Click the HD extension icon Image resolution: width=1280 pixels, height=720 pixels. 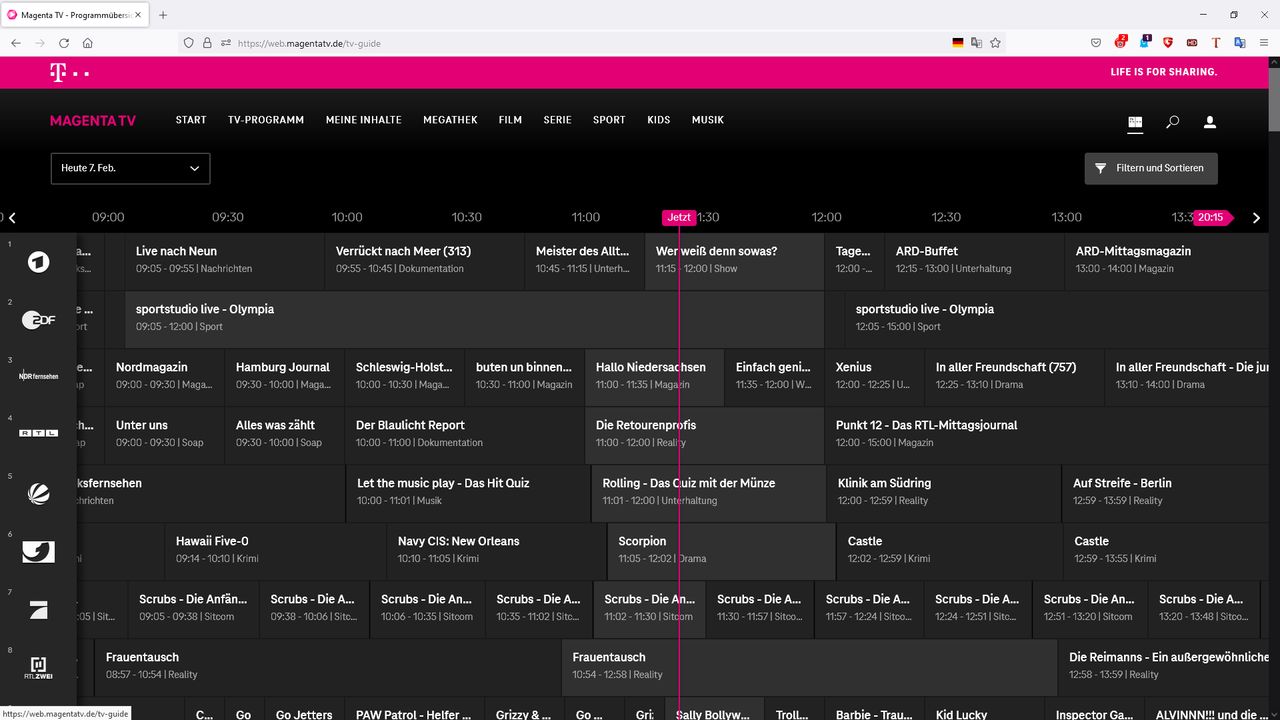click(x=1192, y=43)
